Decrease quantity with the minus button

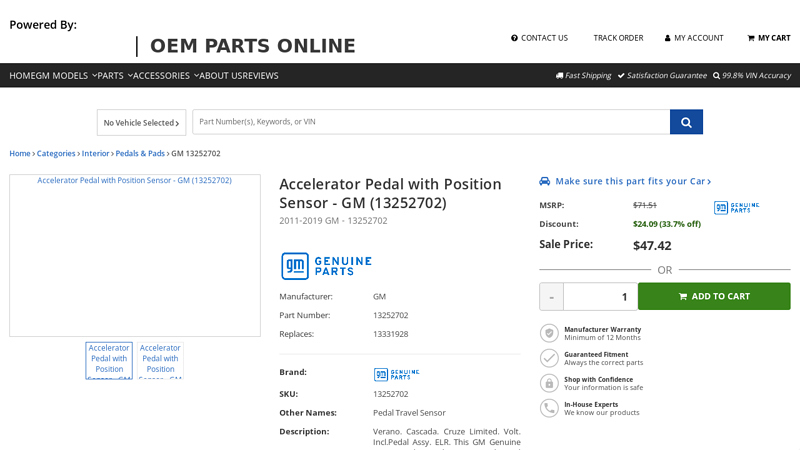pos(551,297)
